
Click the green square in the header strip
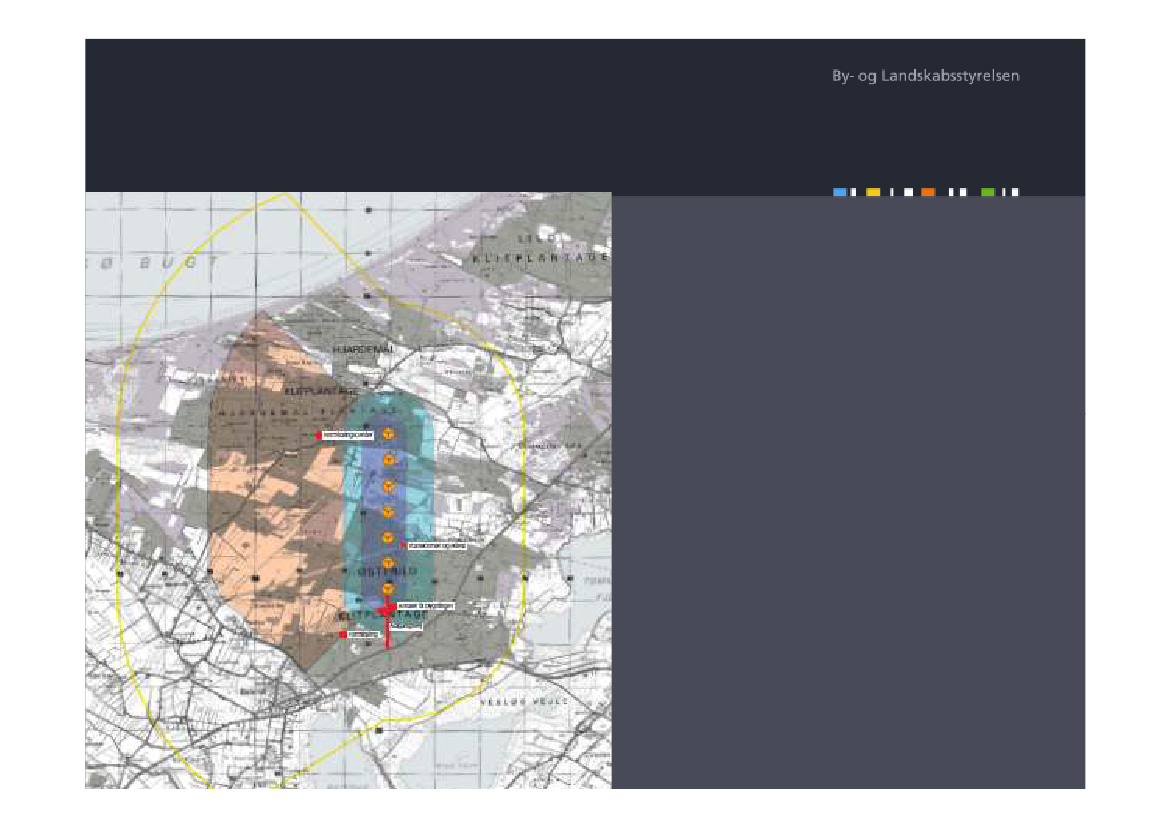(x=988, y=192)
